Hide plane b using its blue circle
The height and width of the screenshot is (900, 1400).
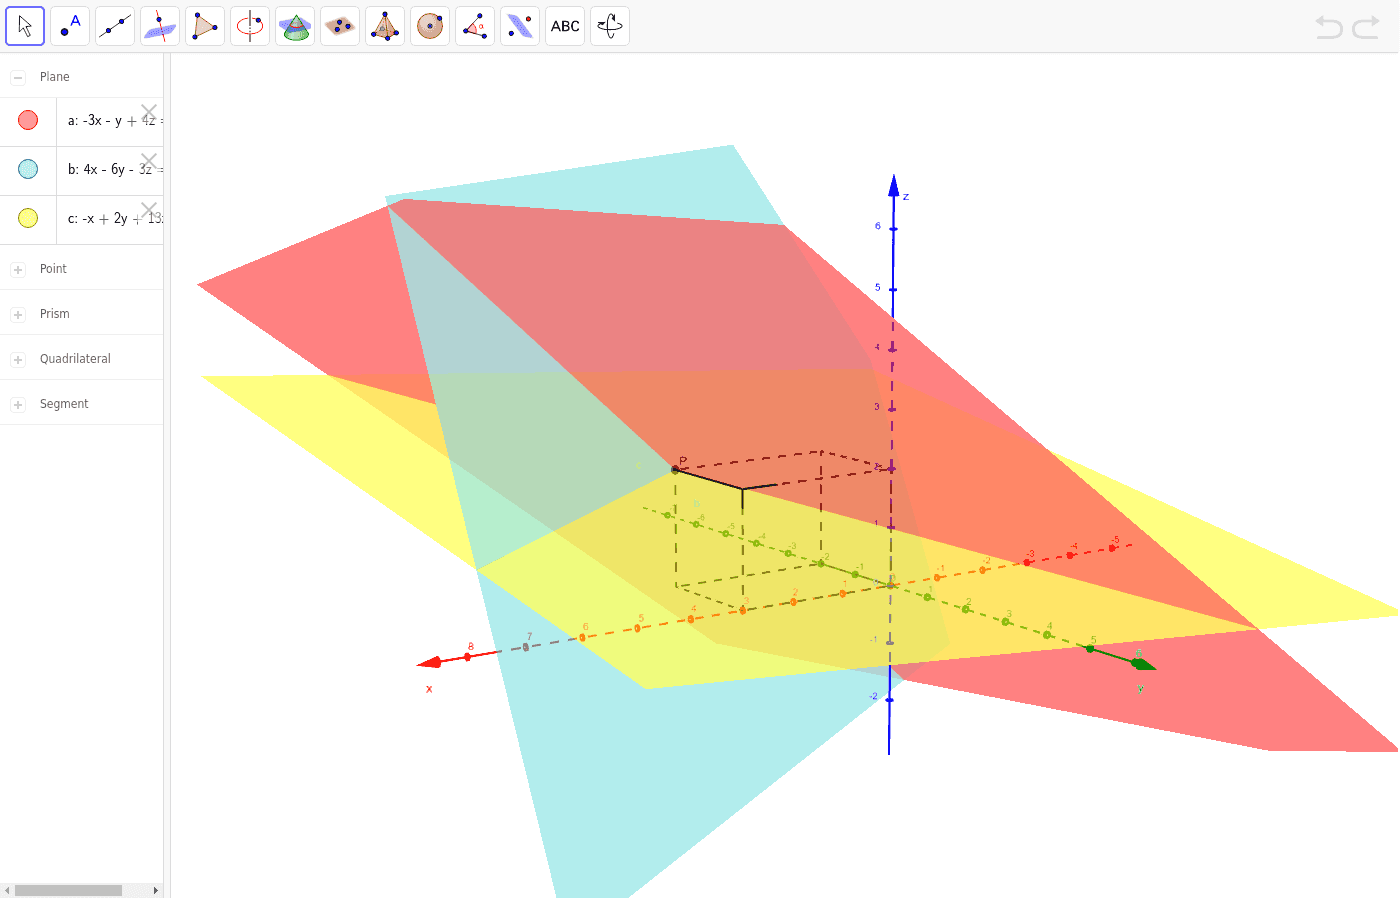[x=27, y=169]
